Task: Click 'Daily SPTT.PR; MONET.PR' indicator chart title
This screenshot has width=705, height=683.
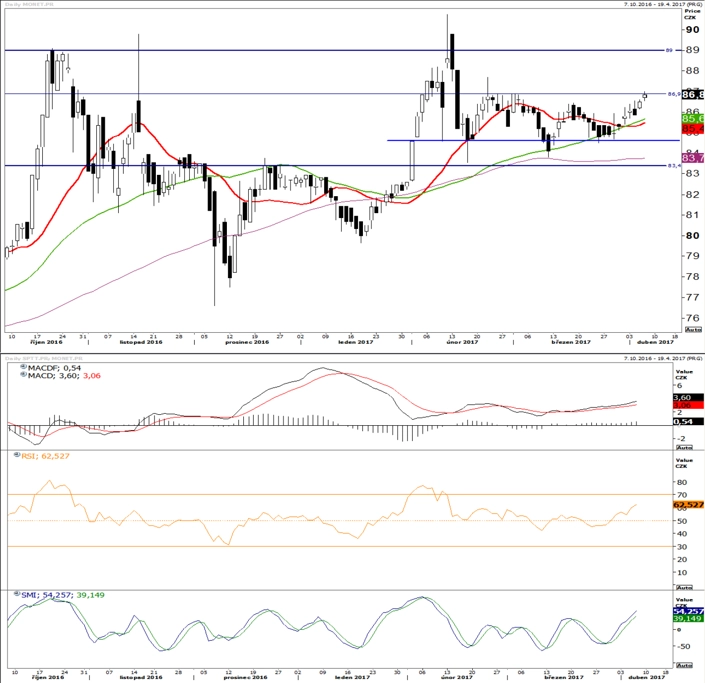Action: click(44, 358)
